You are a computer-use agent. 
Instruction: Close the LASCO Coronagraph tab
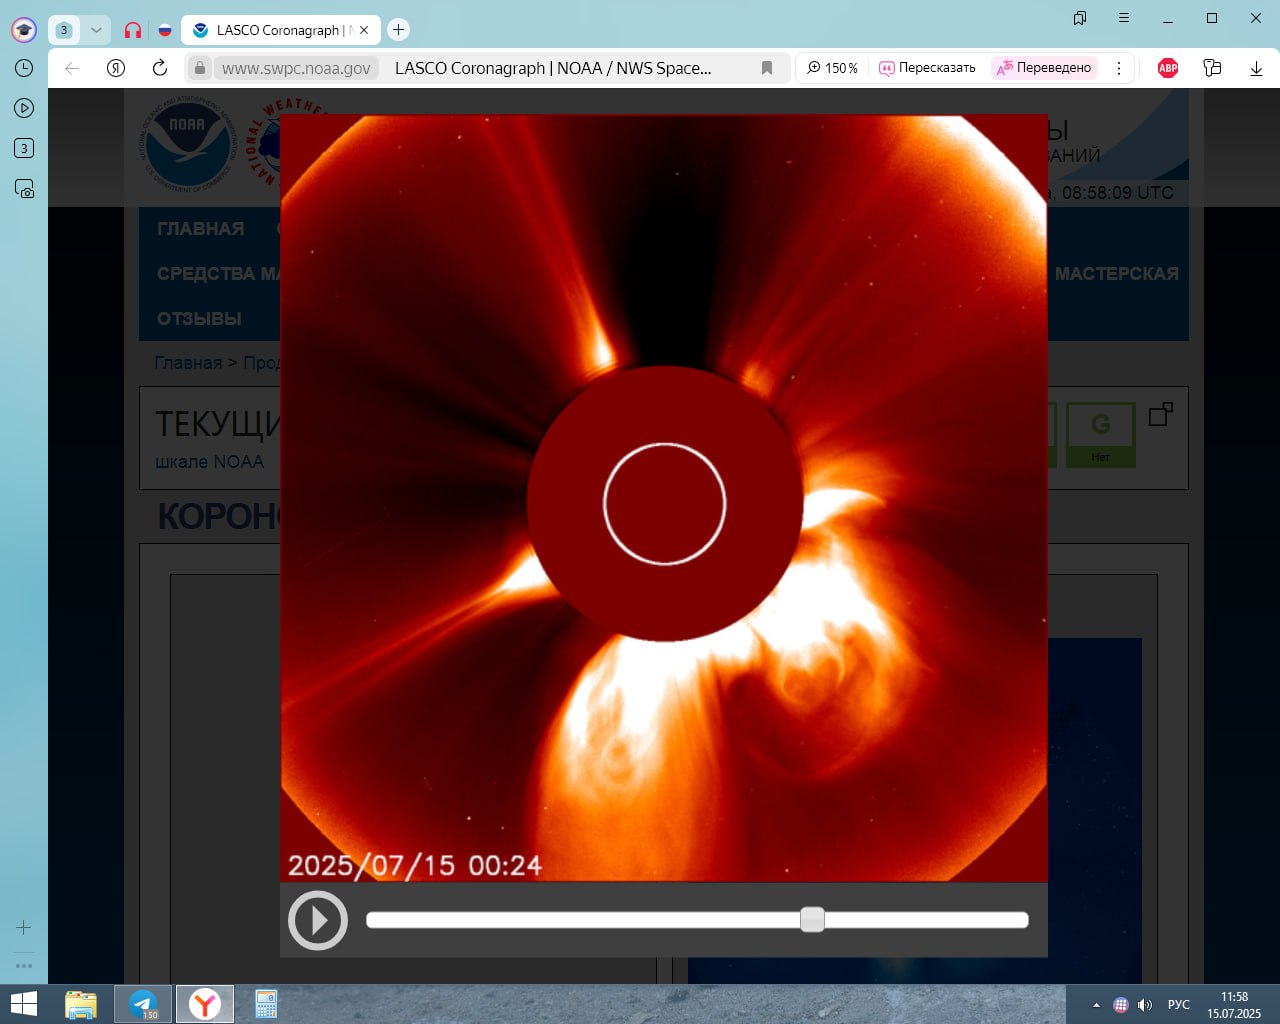[364, 30]
